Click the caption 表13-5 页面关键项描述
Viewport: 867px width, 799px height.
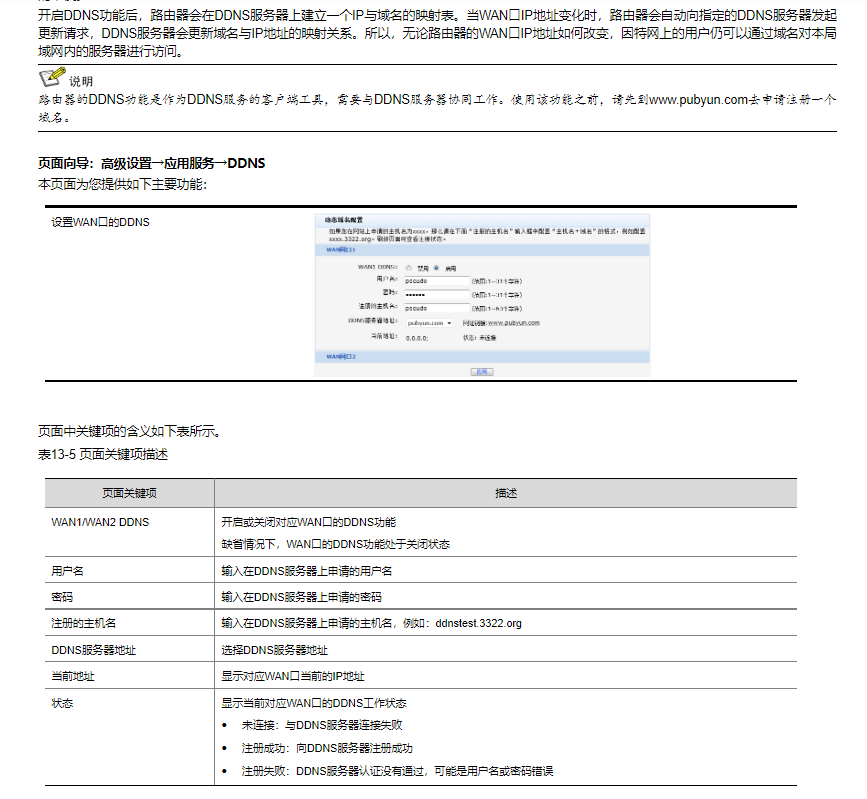pos(103,455)
